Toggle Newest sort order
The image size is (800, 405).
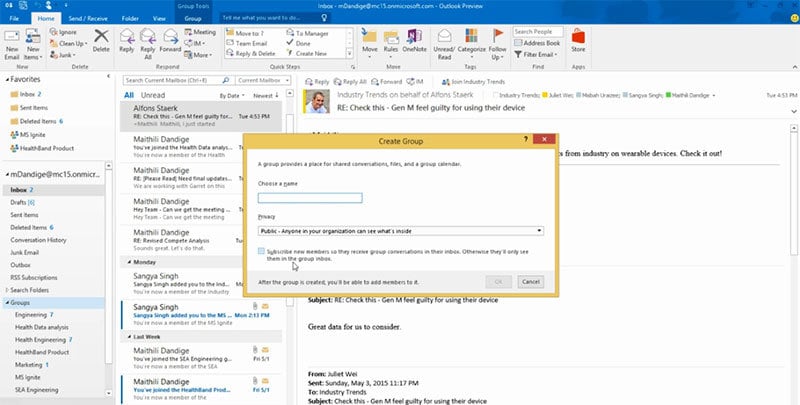tap(266, 95)
